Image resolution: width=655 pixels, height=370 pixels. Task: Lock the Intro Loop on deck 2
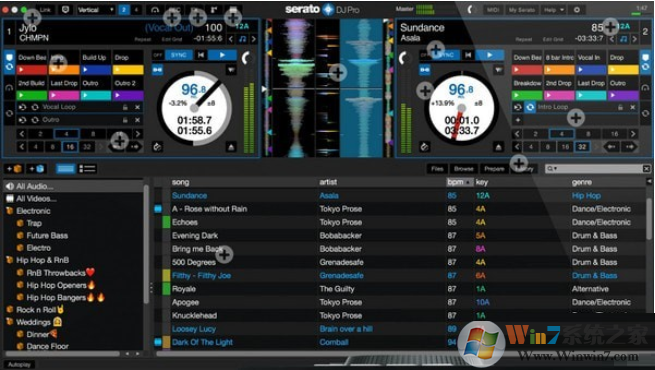(x=620, y=107)
